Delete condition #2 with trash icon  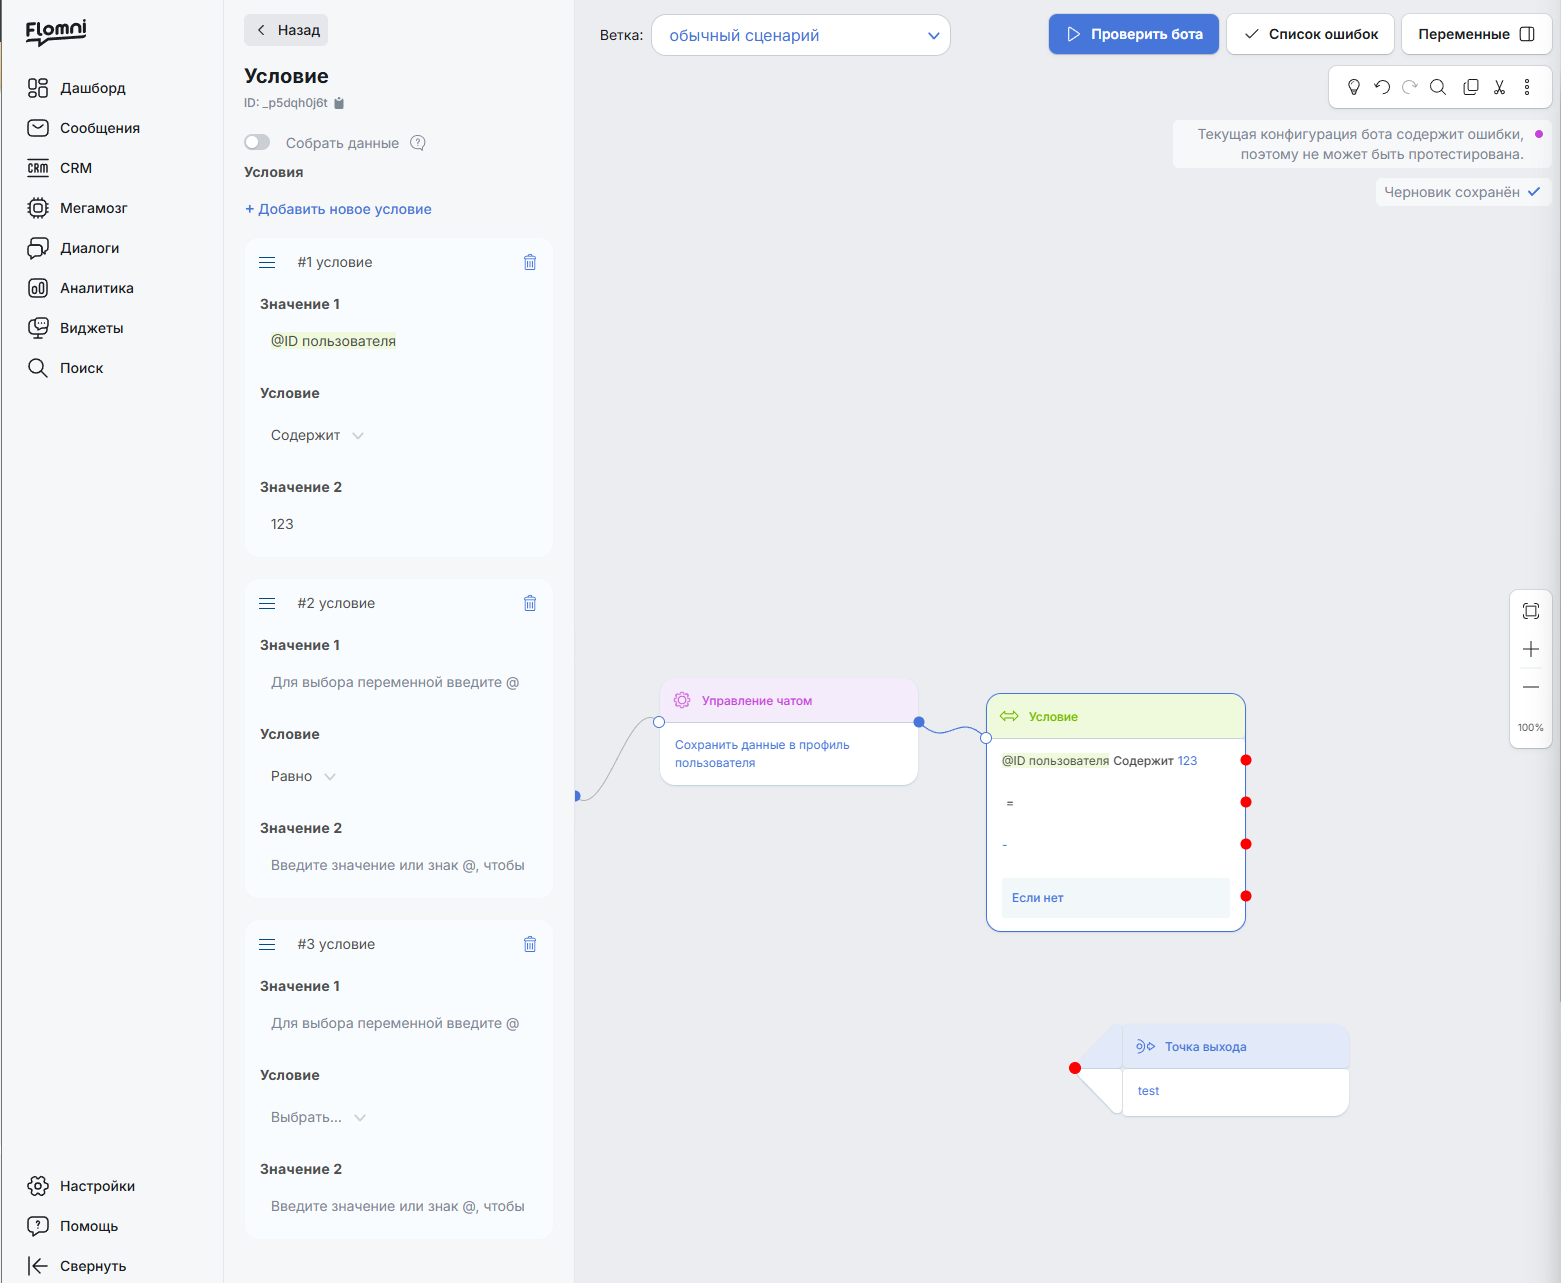[x=530, y=603]
